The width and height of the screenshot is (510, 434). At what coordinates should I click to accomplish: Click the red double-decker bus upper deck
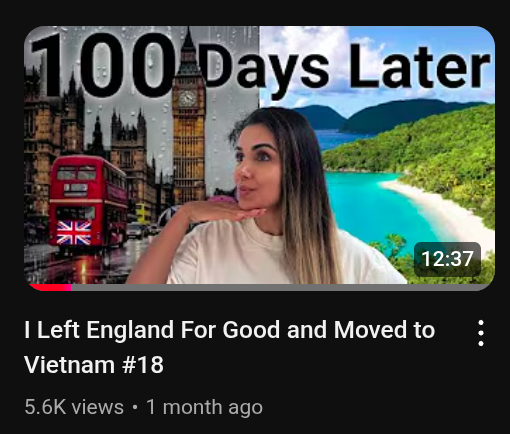(x=88, y=177)
